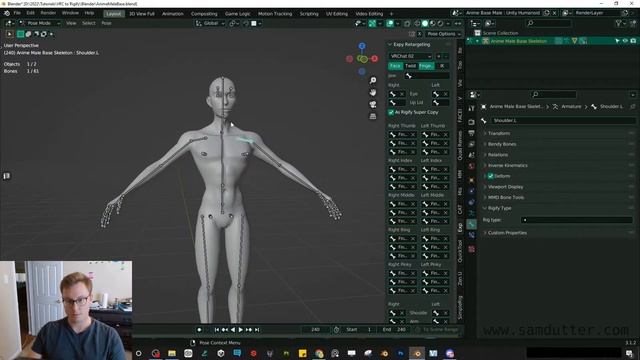
Task: Expand the Custom Properties panel
Action: (507, 233)
